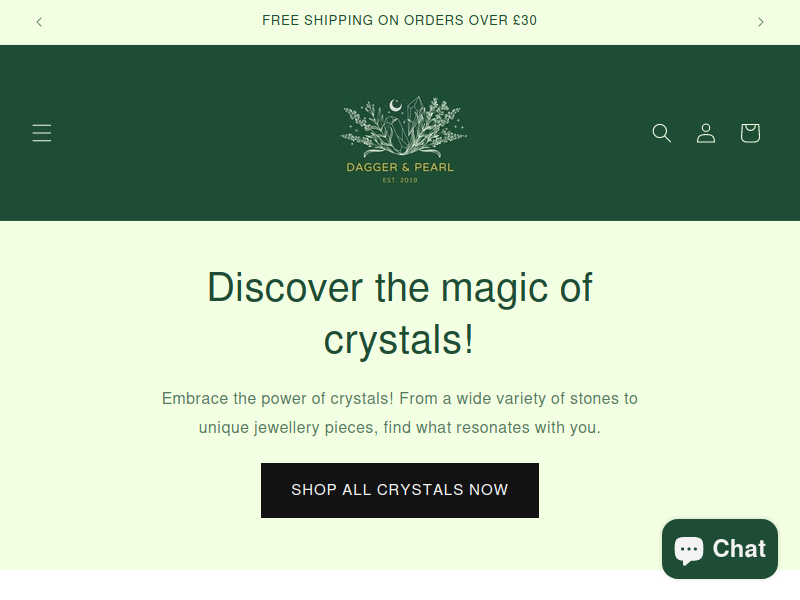Click the Shopify chat speech-bubble icon
This screenshot has height=600, width=800.
click(689, 550)
